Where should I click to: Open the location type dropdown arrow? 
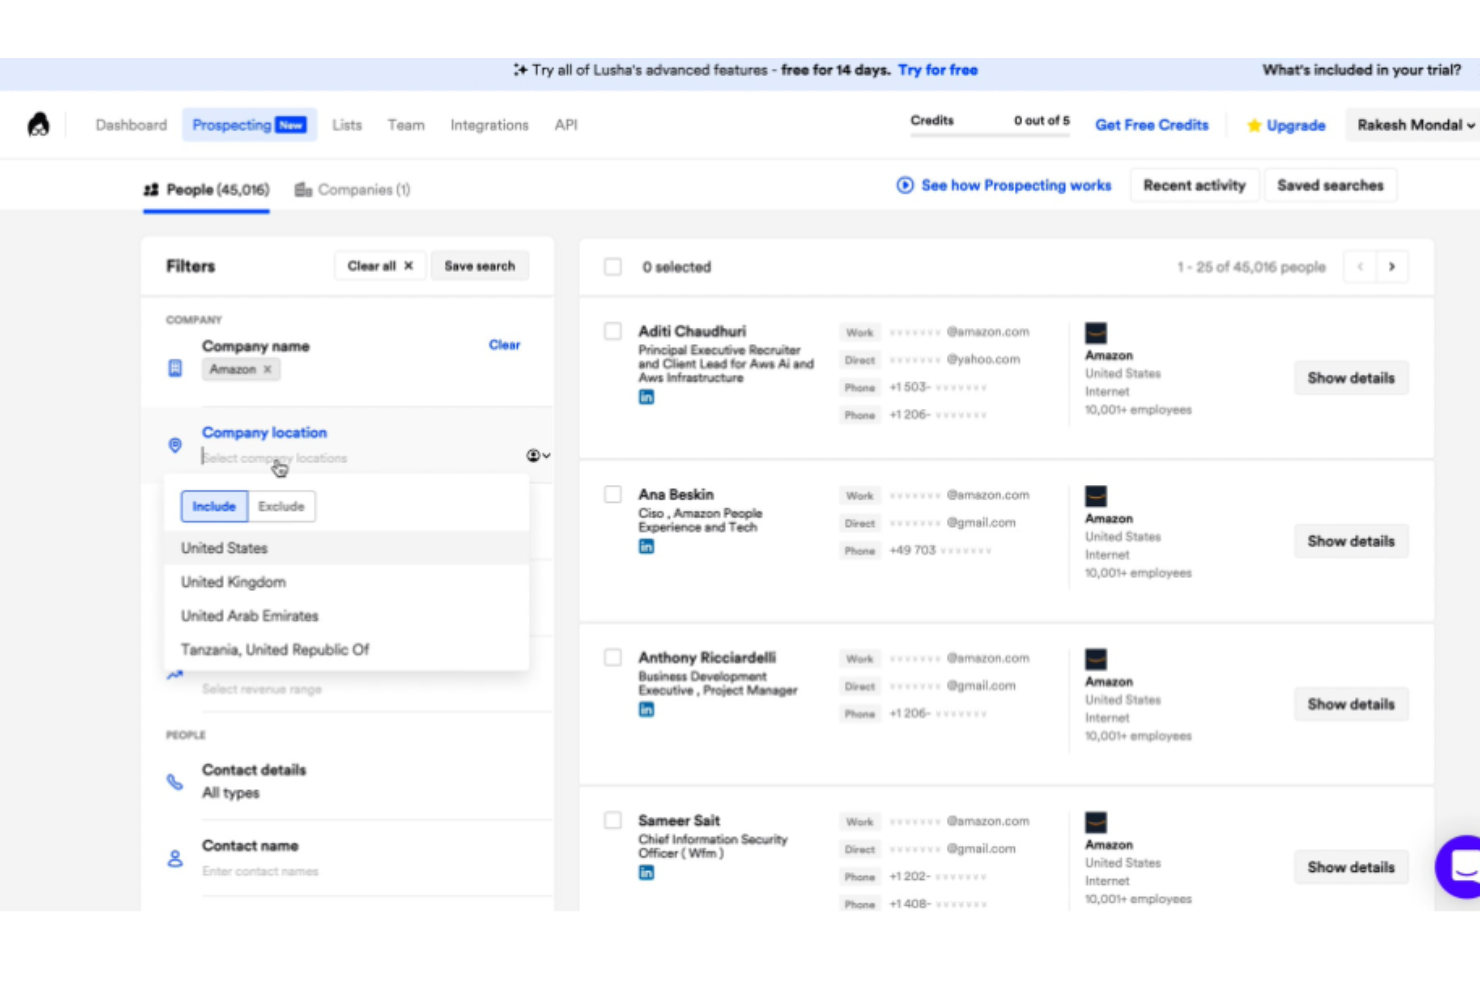538,456
